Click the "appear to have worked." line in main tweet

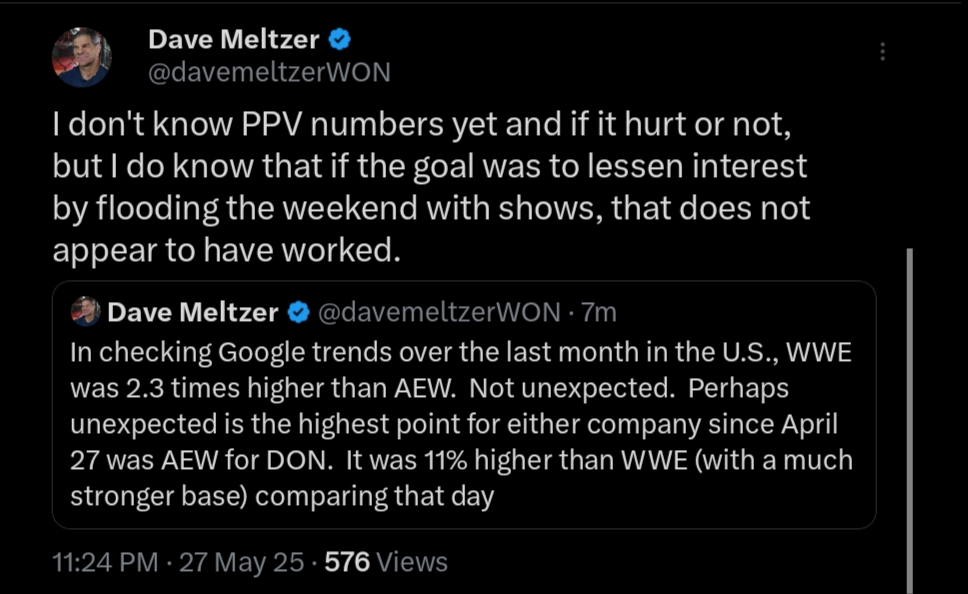pyautogui.click(x=226, y=250)
